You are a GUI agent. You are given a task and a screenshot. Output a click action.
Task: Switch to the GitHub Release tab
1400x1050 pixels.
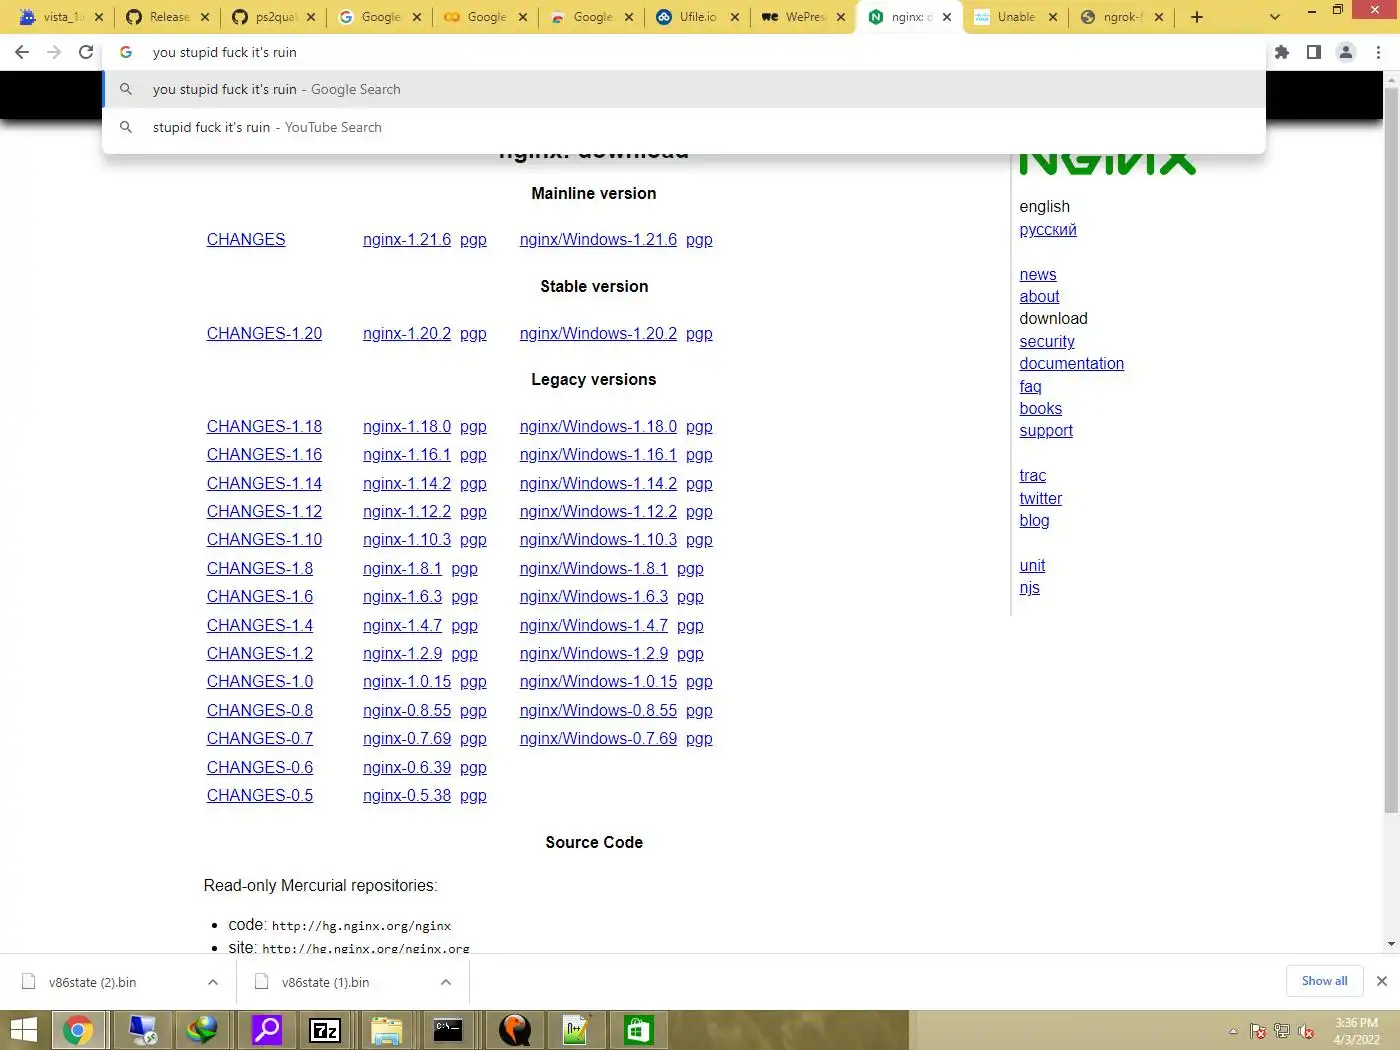tap(167, 17)
